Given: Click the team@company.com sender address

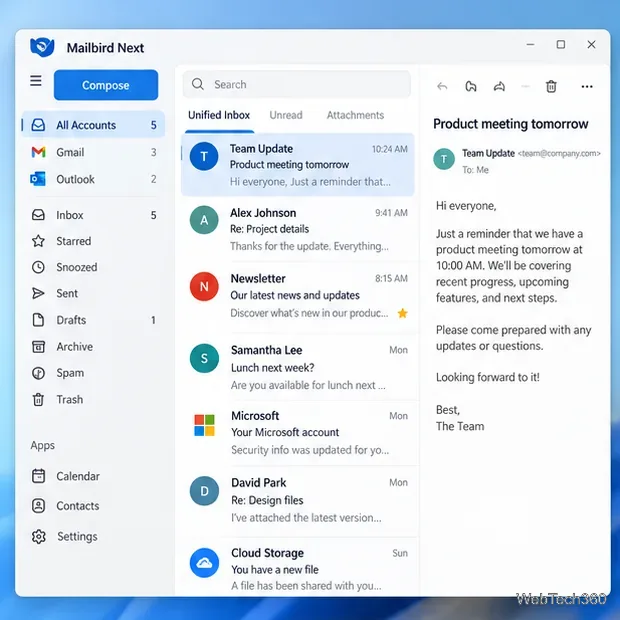Looking at the screenshot, I should click(559, 153).
